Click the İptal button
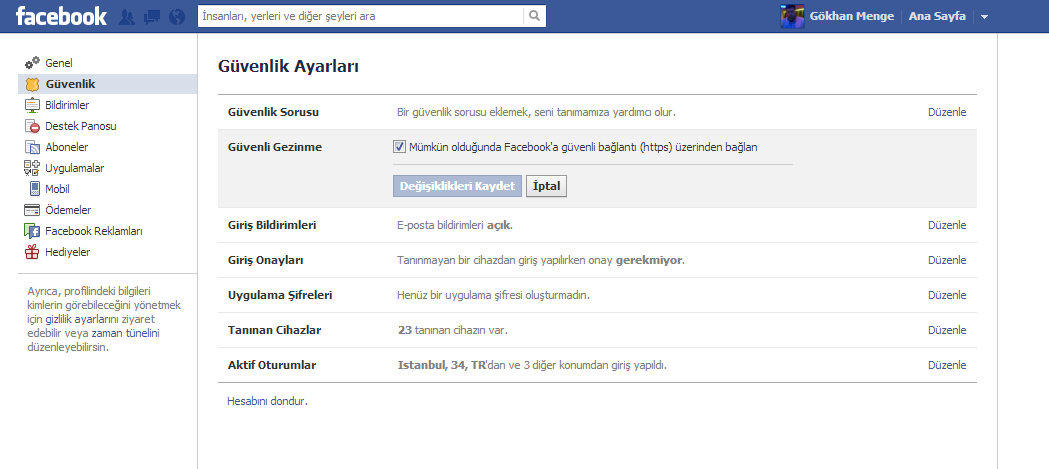Screen dimensions: 1049x469 tap(547, 186)
